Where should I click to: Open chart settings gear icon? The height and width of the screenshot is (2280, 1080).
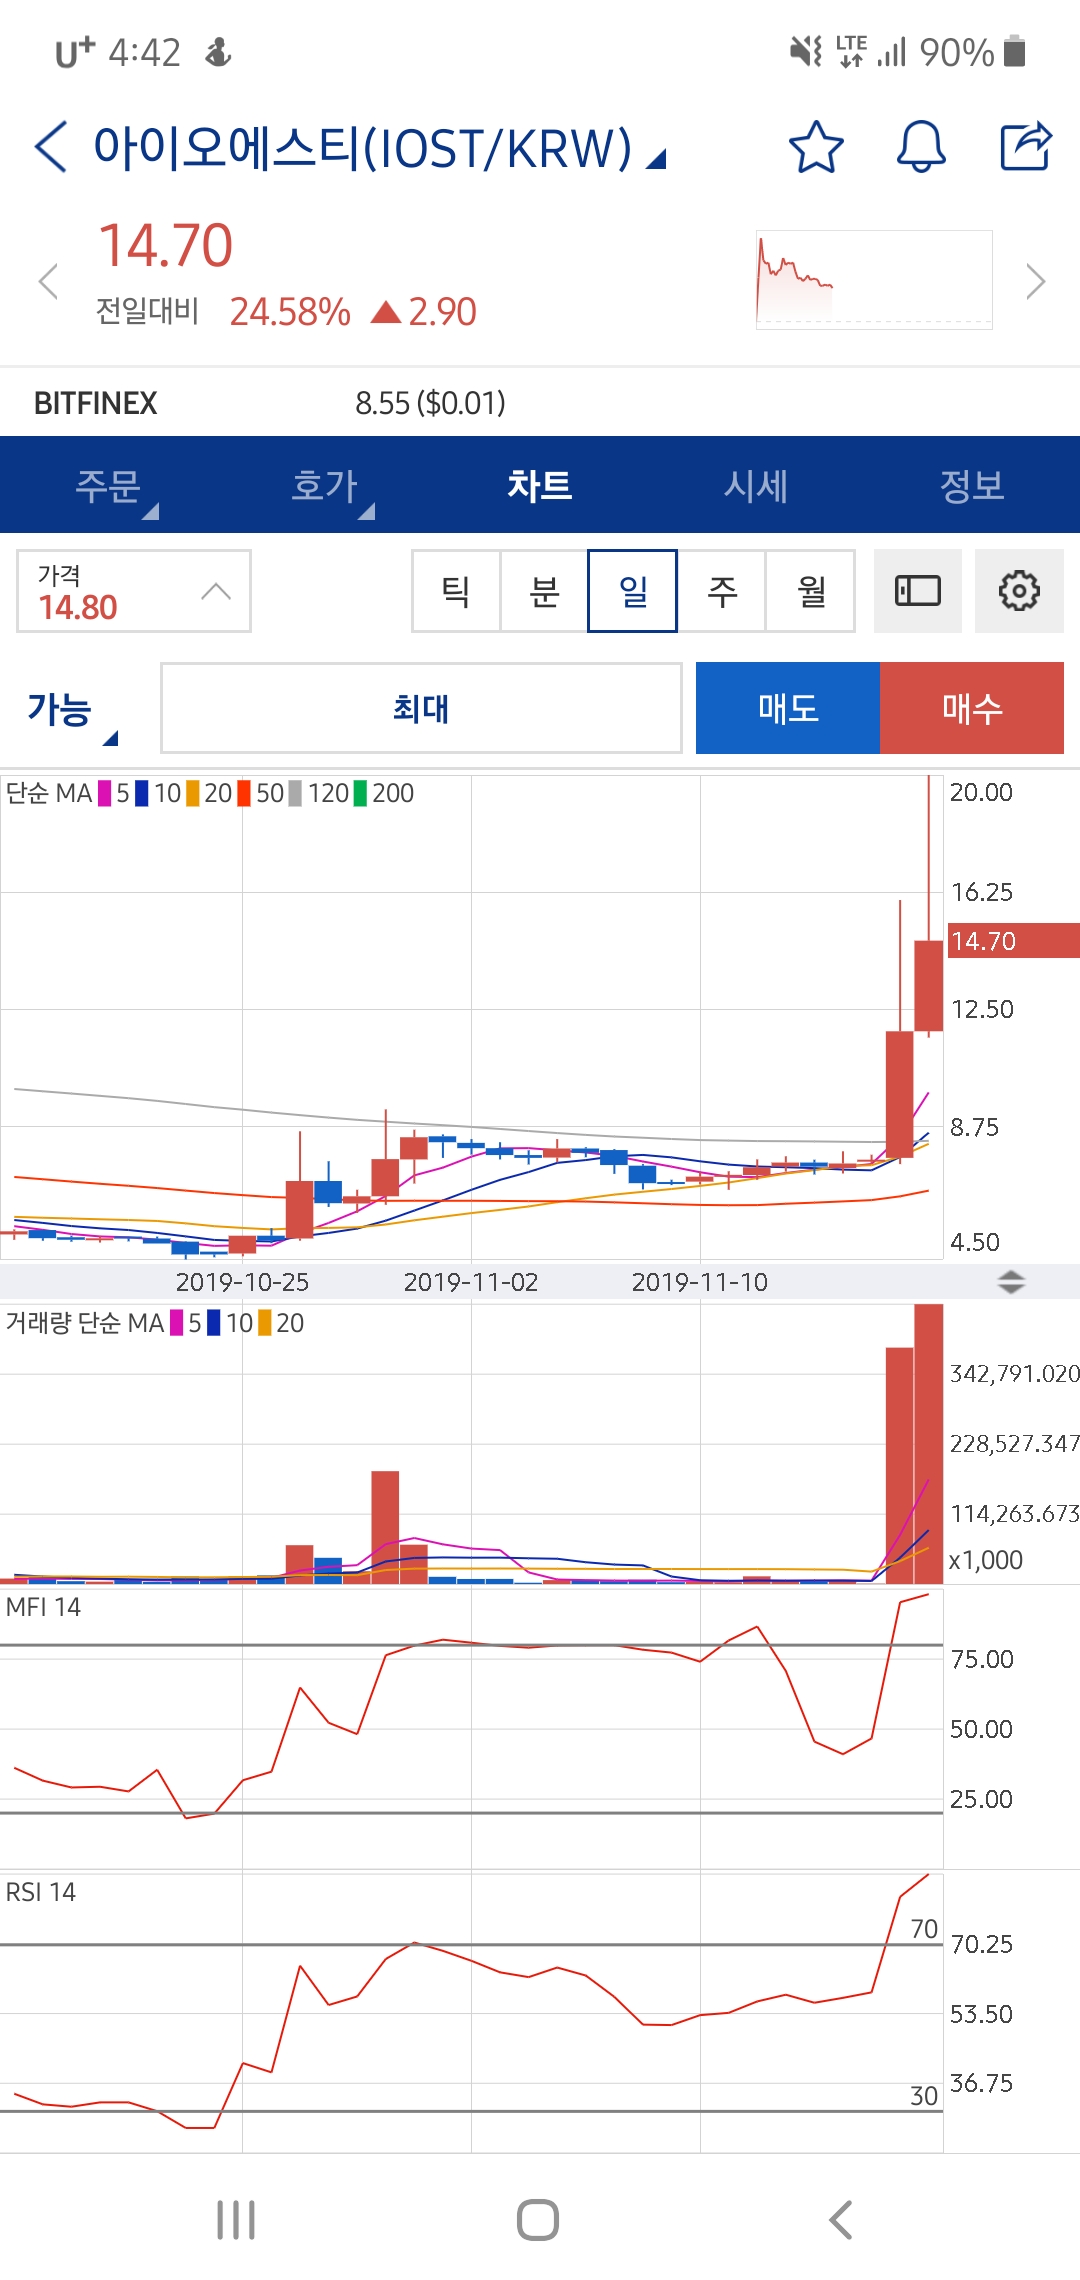1019,591
